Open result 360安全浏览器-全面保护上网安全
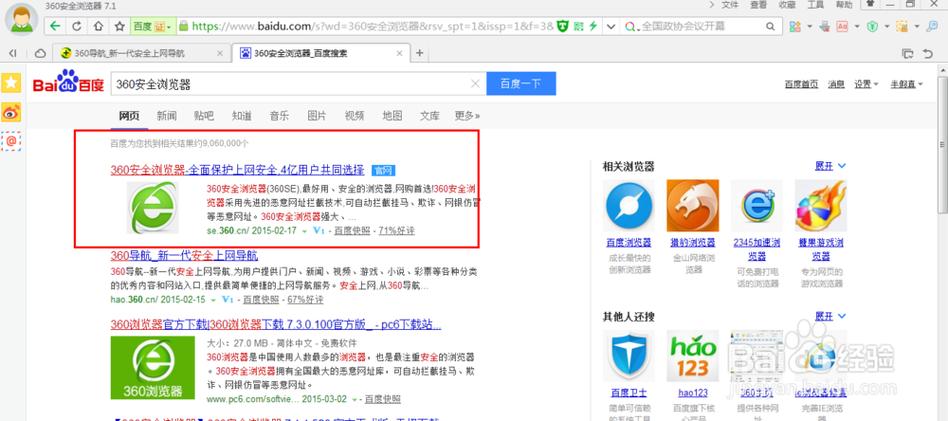This screenshot has height=421, width=948. tap(237, 170)
